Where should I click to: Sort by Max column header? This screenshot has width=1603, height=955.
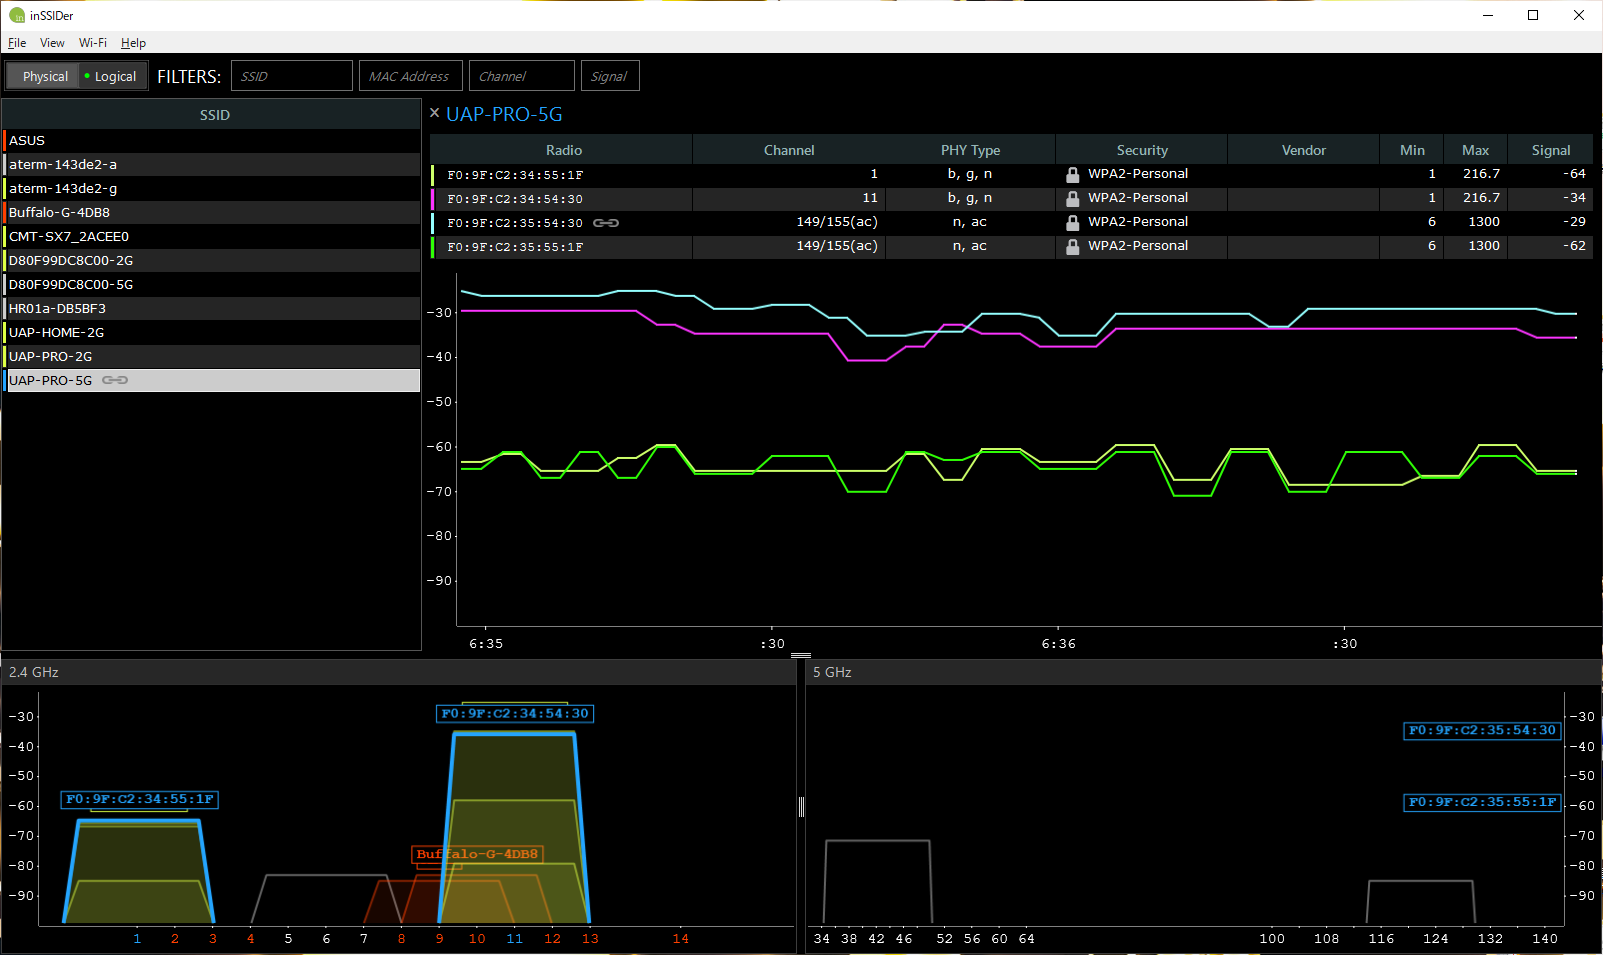tap(1475, 150)
